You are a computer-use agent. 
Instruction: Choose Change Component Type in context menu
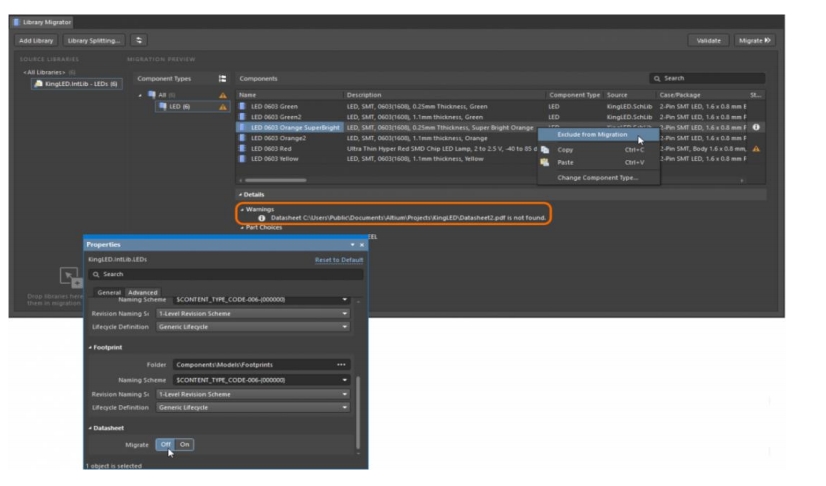point(598,178)
